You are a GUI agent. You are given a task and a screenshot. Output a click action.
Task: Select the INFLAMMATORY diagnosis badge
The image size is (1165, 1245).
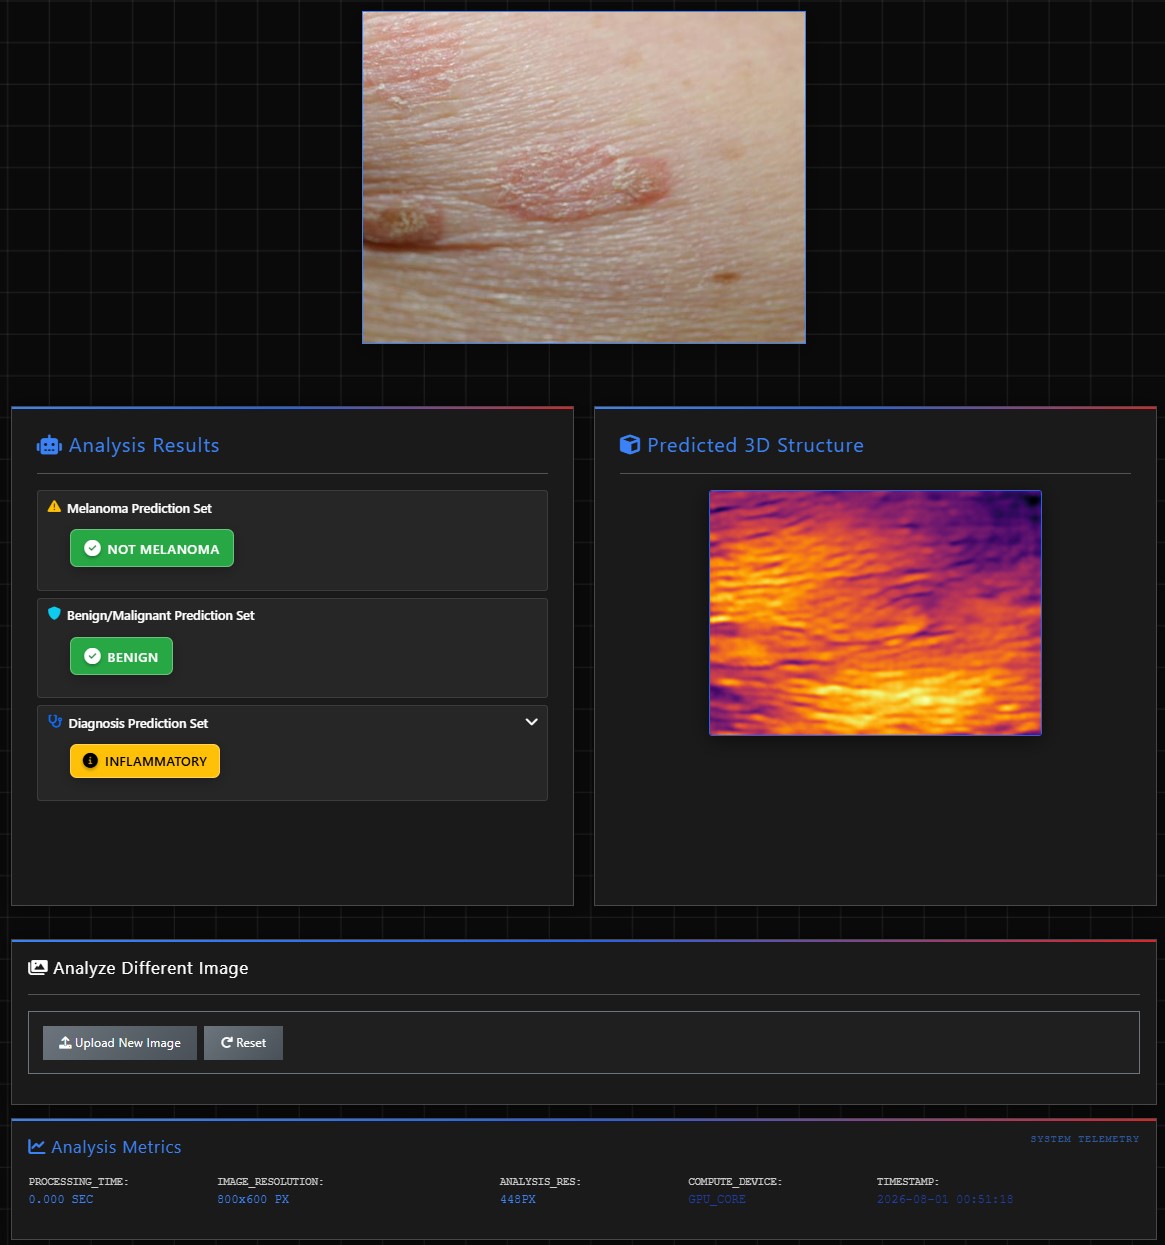145,761
